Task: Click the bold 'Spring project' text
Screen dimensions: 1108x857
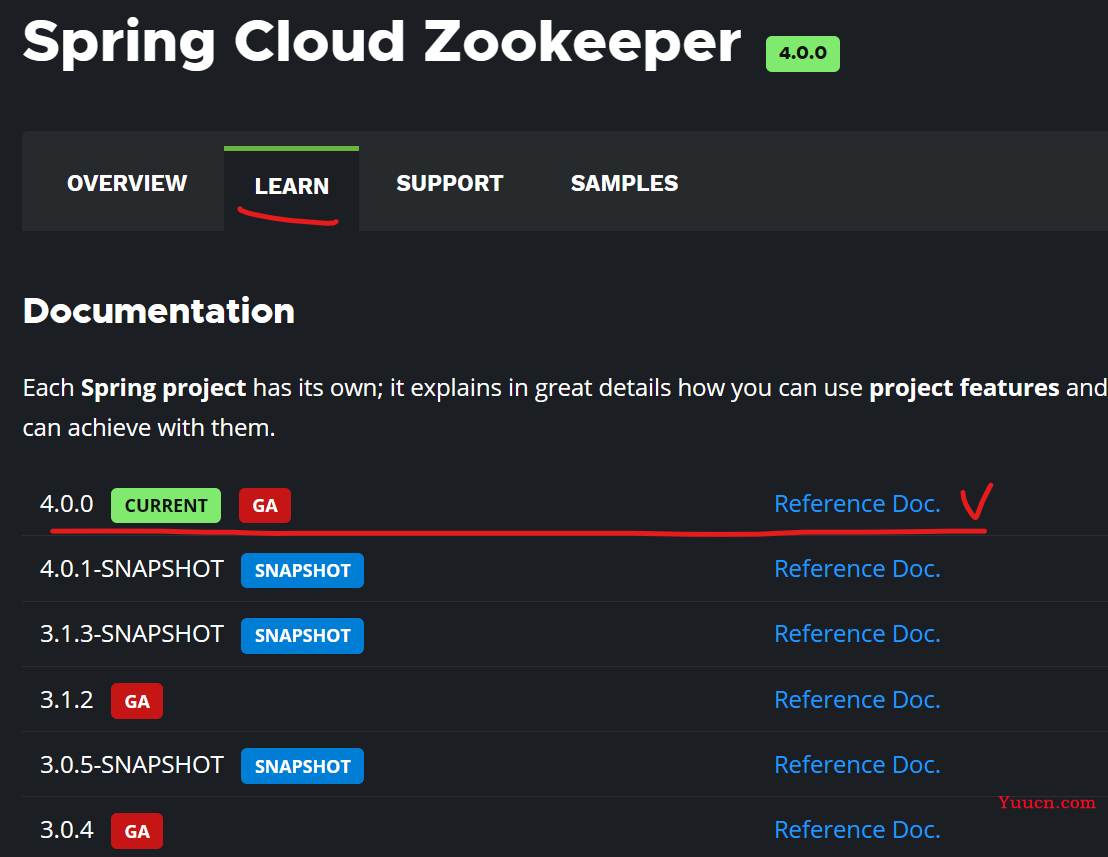Action: pyautogui.click(x=163, y=388)
